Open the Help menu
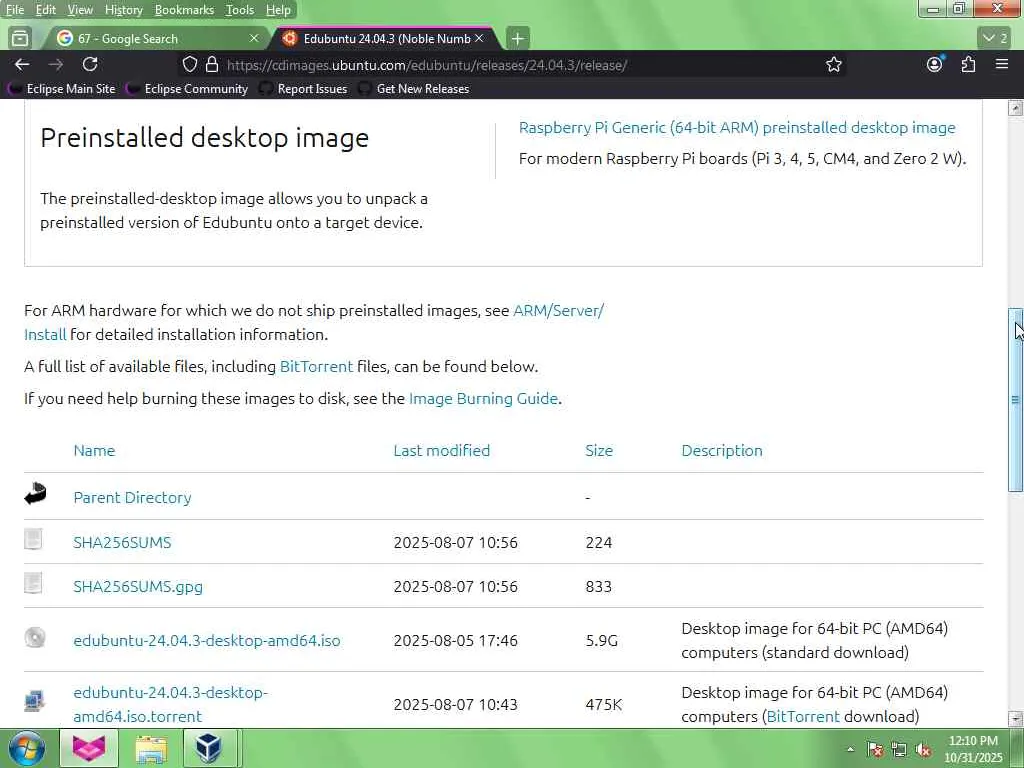This screenshot has height=768, width=1024. (278, 10)
